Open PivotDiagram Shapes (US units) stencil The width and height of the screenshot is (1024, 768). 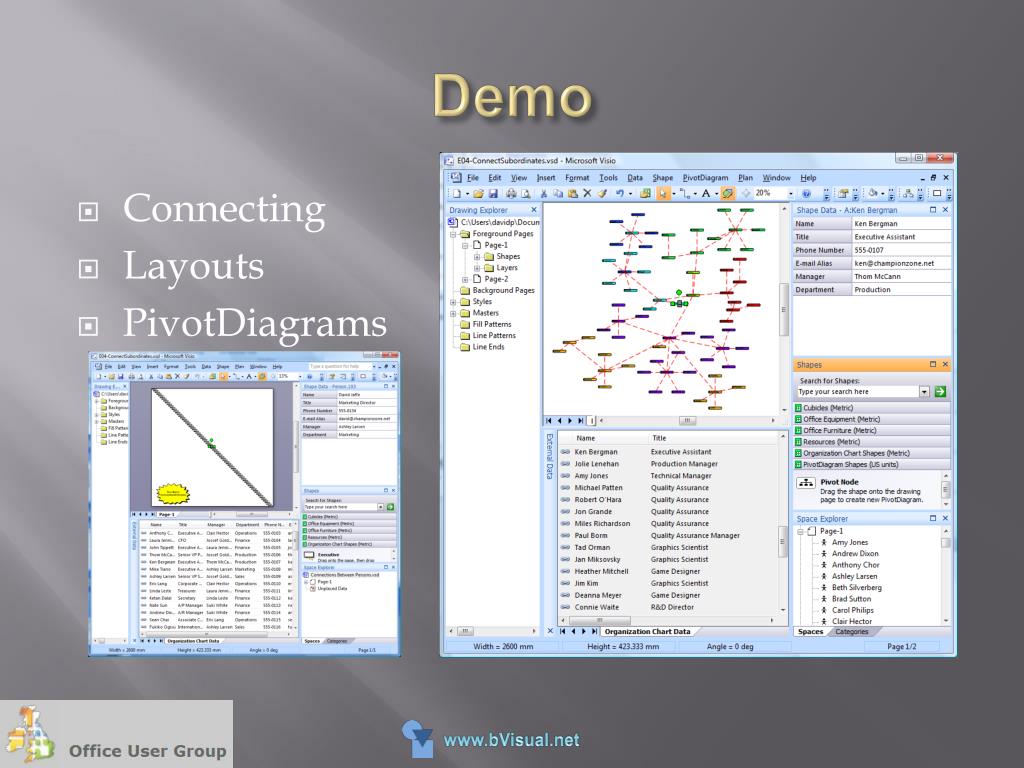[871, 464]
